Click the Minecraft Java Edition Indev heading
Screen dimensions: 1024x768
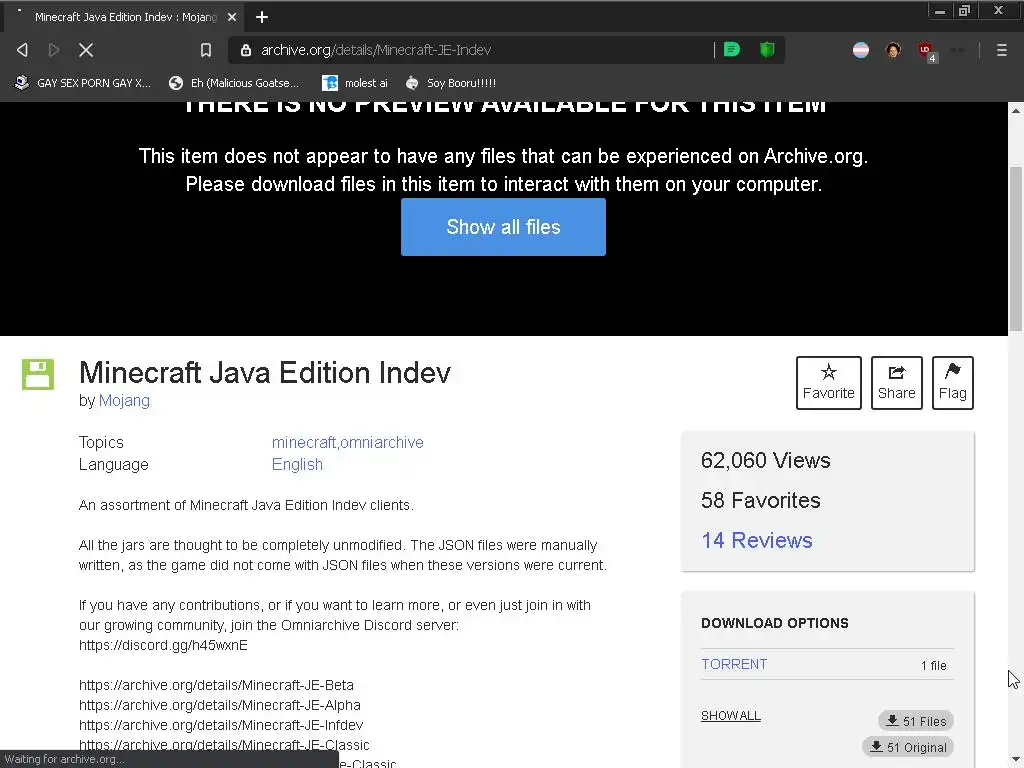pos(264,373)
